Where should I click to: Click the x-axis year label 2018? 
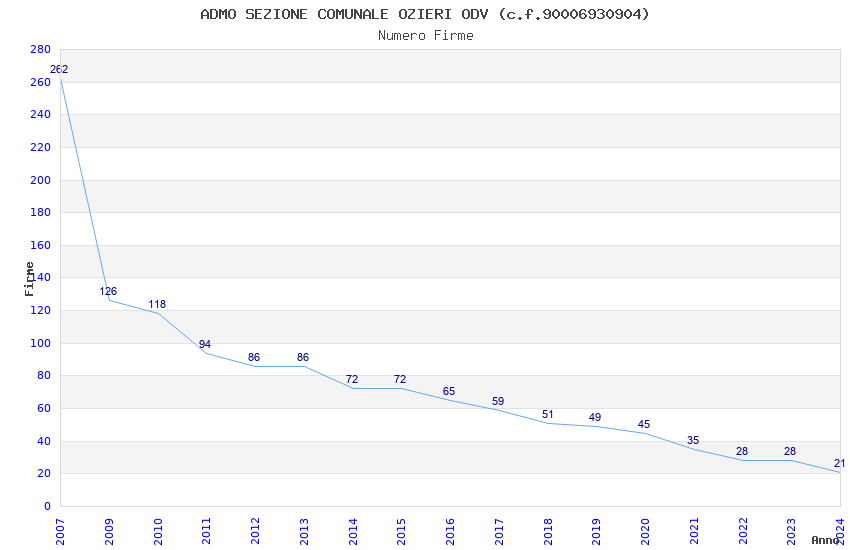click(x=548, y=532)
